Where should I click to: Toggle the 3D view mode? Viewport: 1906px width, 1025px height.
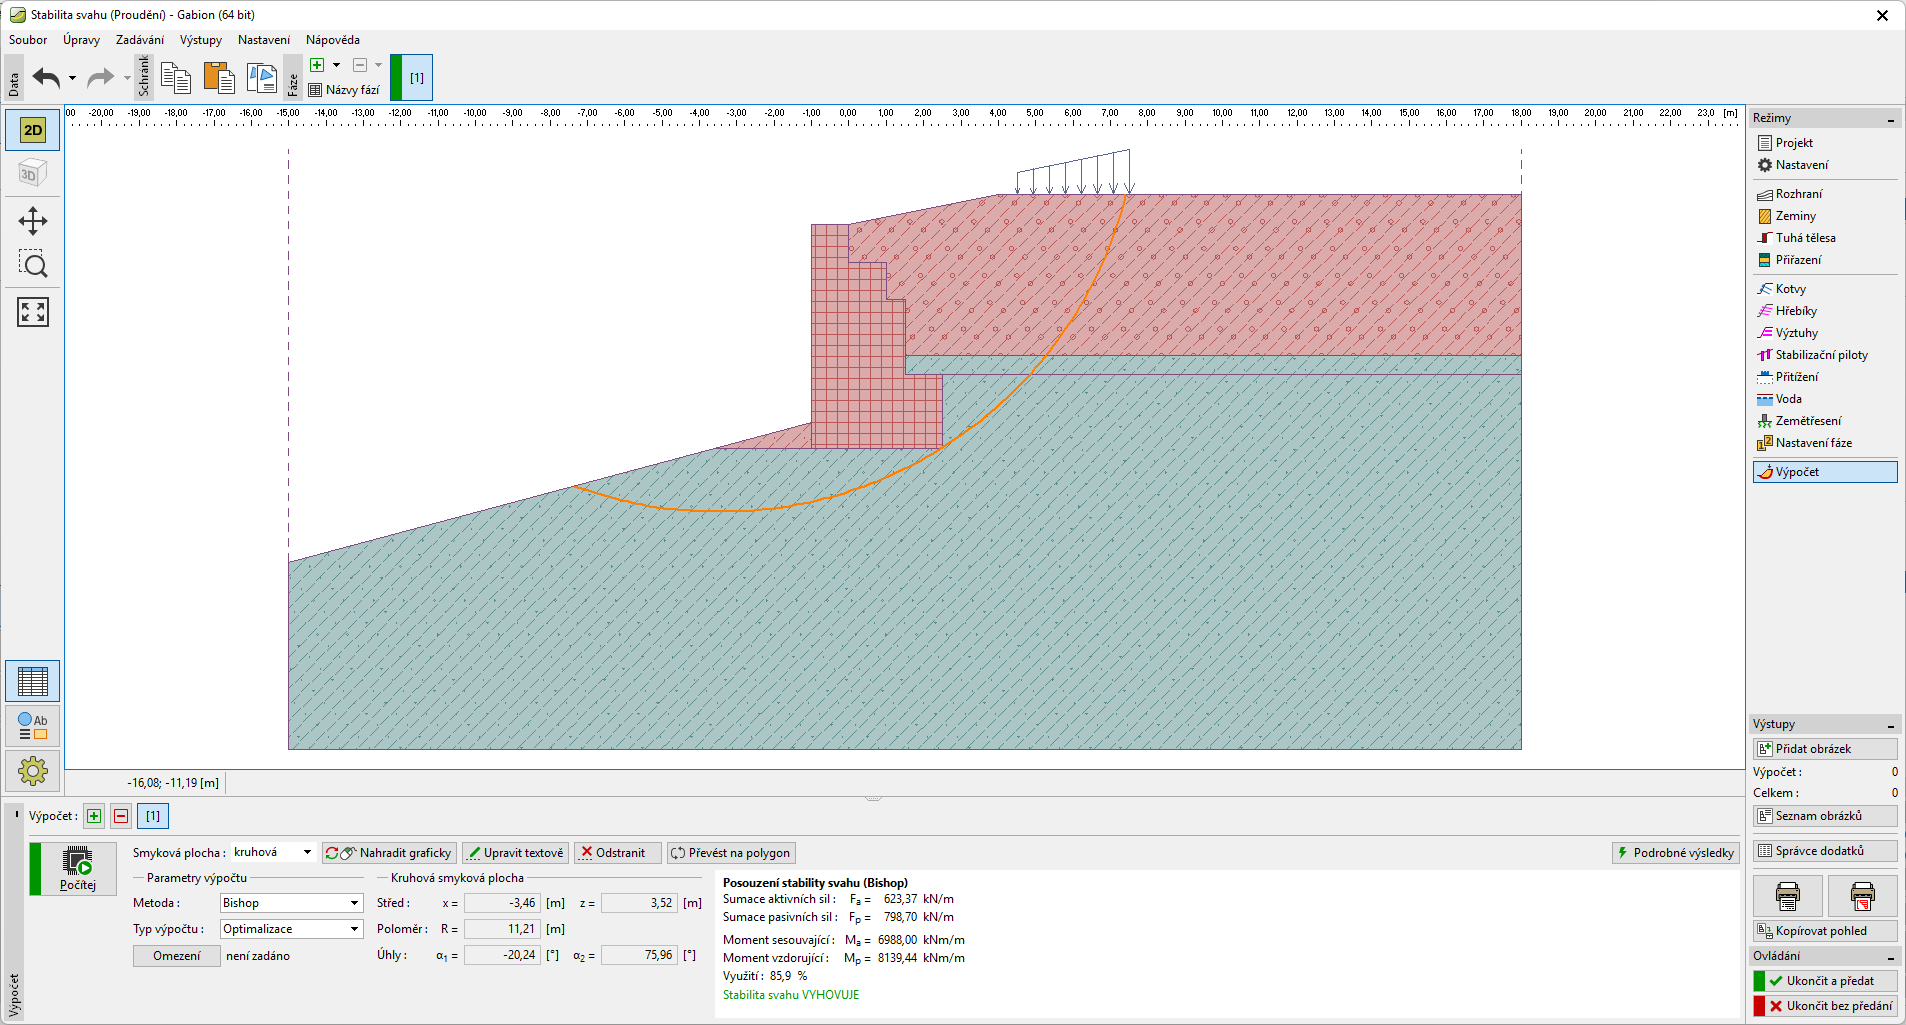[33, 174]
